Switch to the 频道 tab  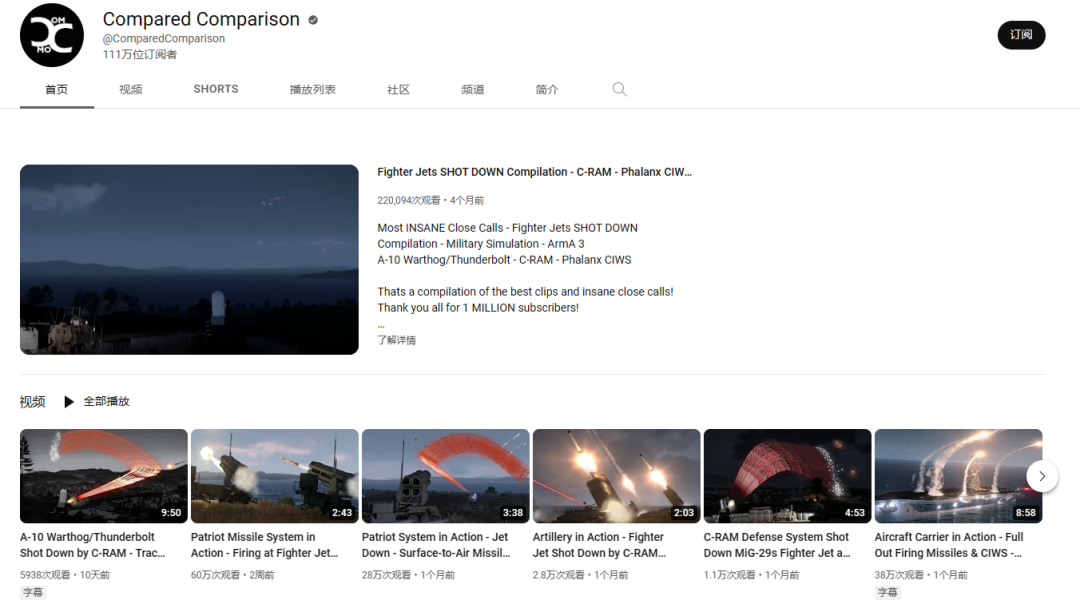(472, 89)
